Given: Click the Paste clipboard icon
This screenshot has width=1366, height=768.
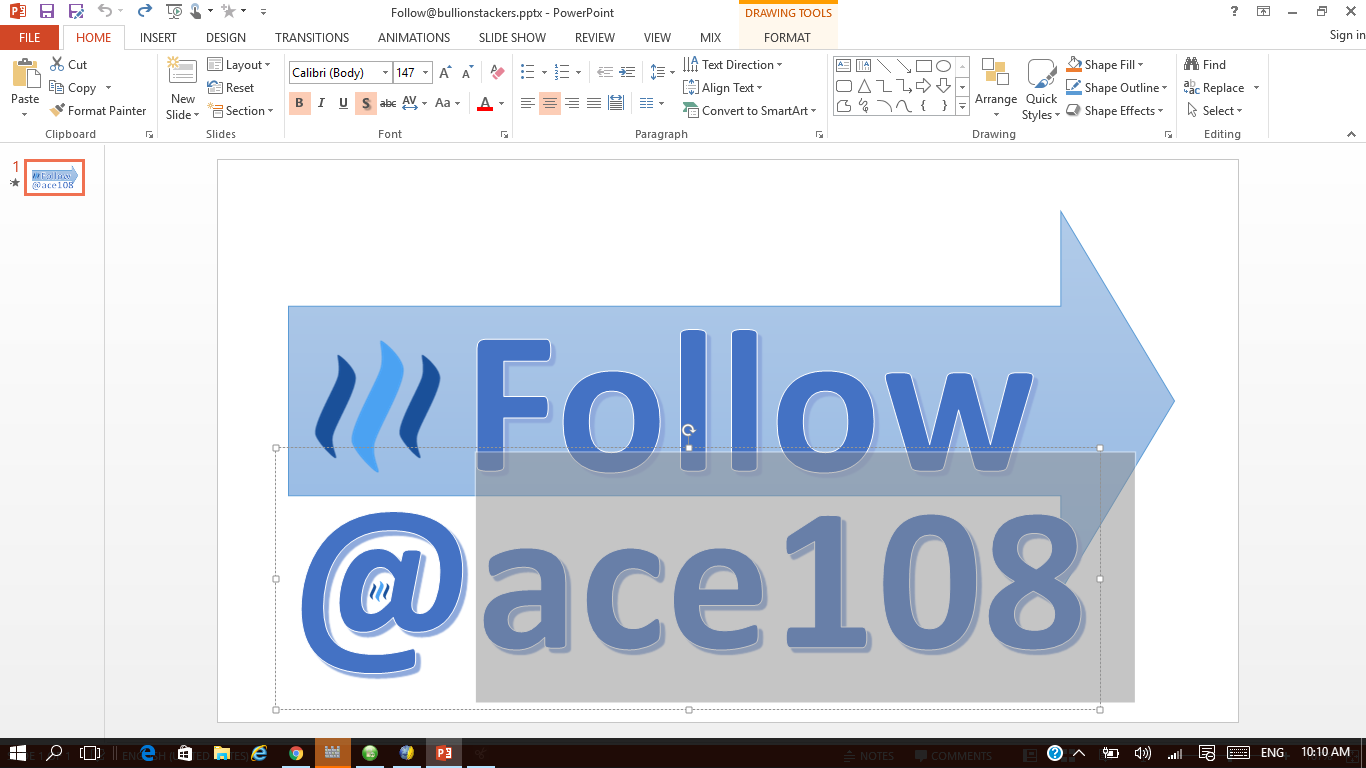Looking at the screenshot, I should click(x=25, y=75).
